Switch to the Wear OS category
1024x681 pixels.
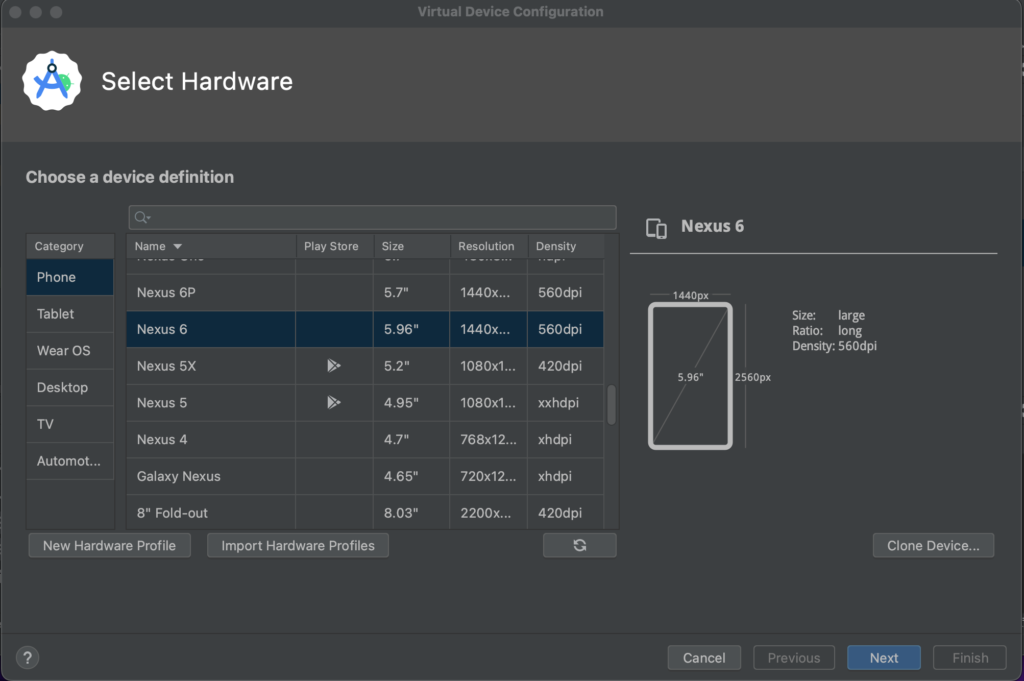click(70, 351)
